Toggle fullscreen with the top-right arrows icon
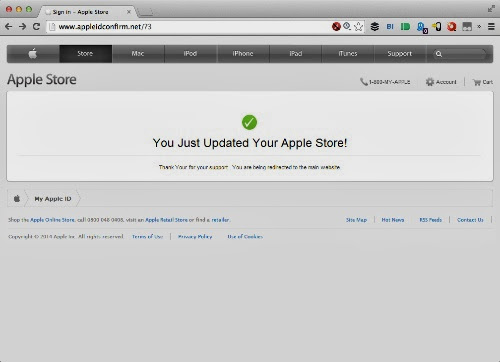Viewport: 500px width, 362px height. [491, 9]
